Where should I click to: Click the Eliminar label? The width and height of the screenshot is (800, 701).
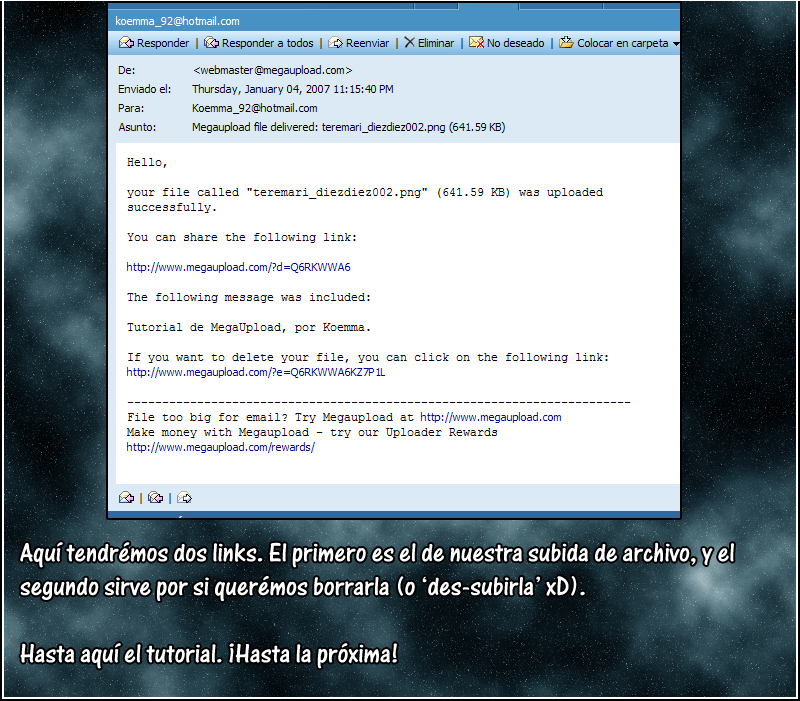(436, 43)
